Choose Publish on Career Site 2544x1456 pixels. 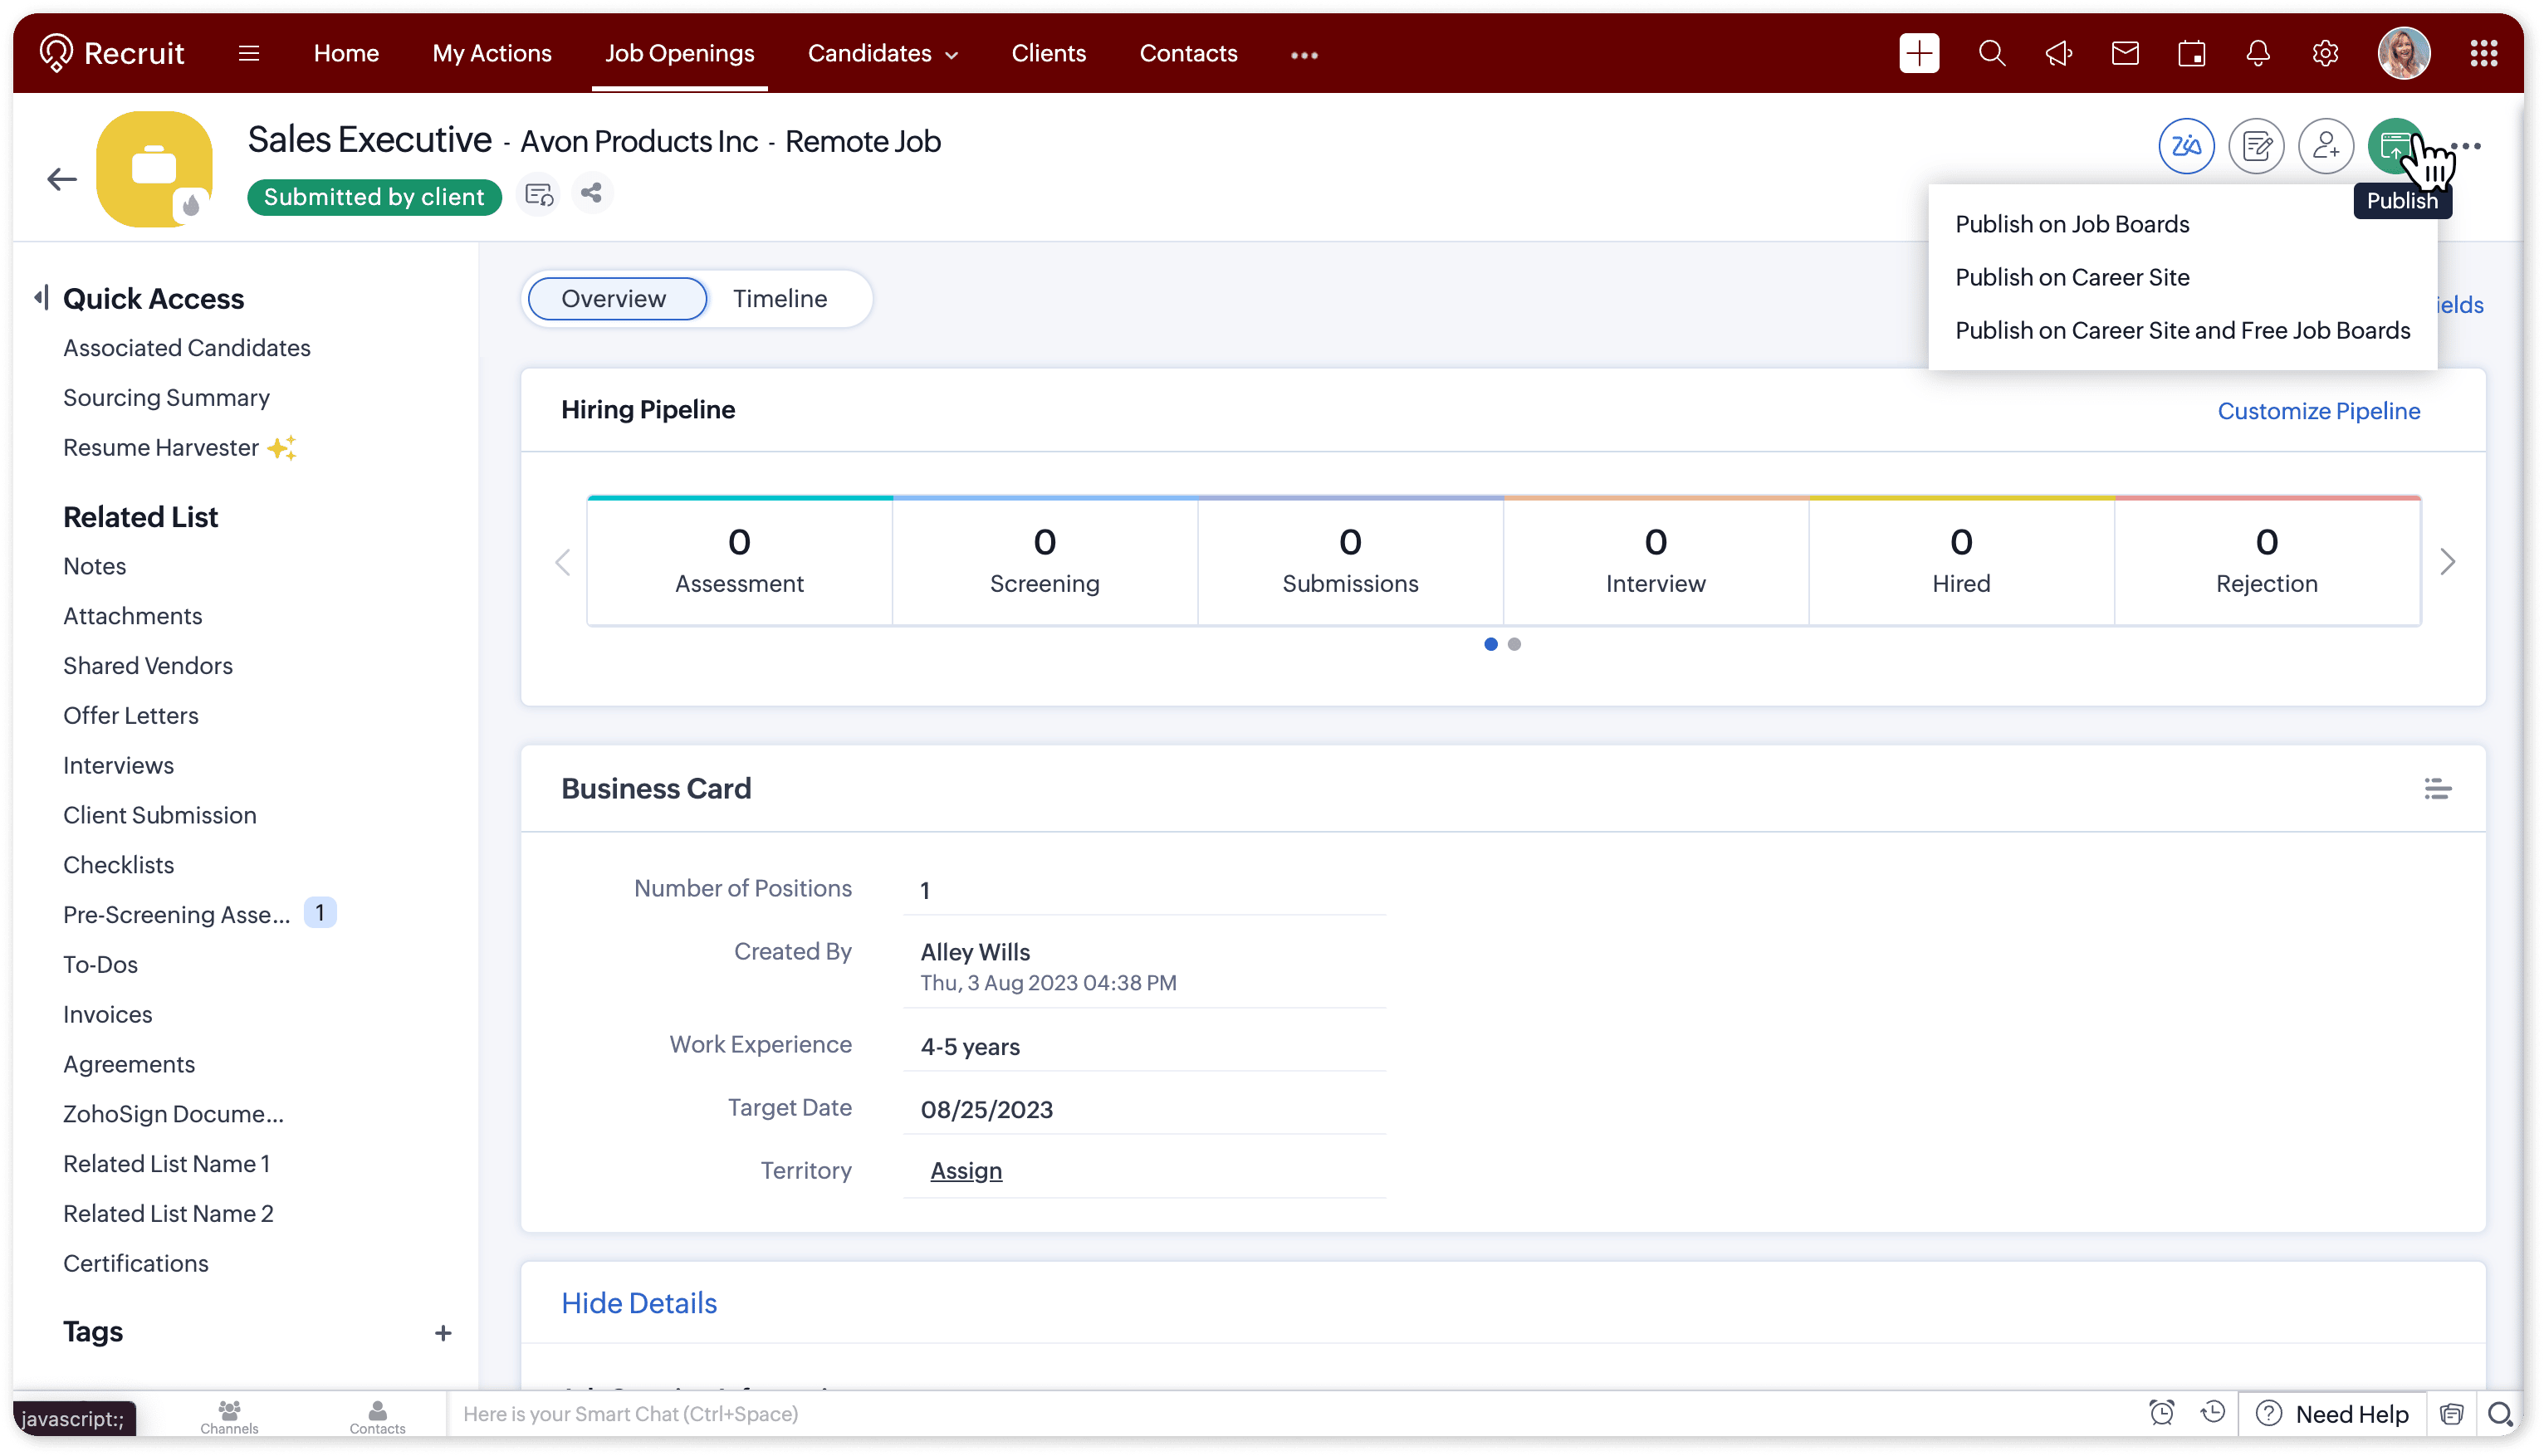coord(2072,278)
